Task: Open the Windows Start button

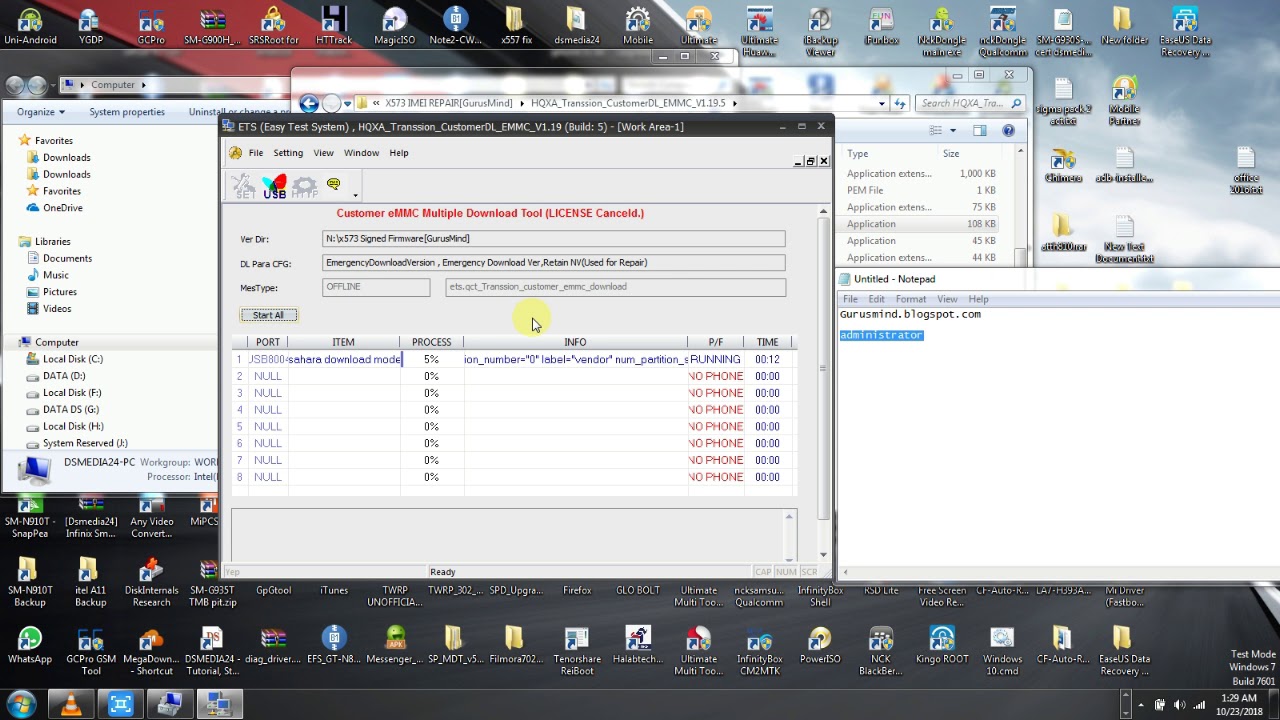Action: tap(21, 704)
